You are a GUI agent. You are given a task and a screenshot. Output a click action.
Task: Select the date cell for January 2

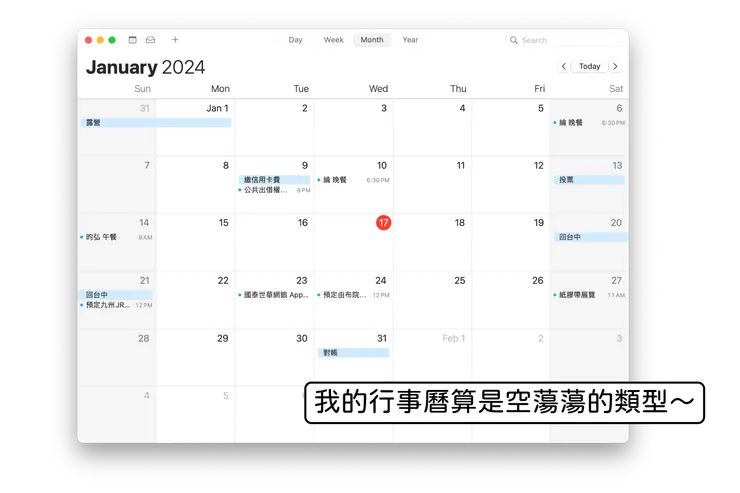click(x=274, y=127)
